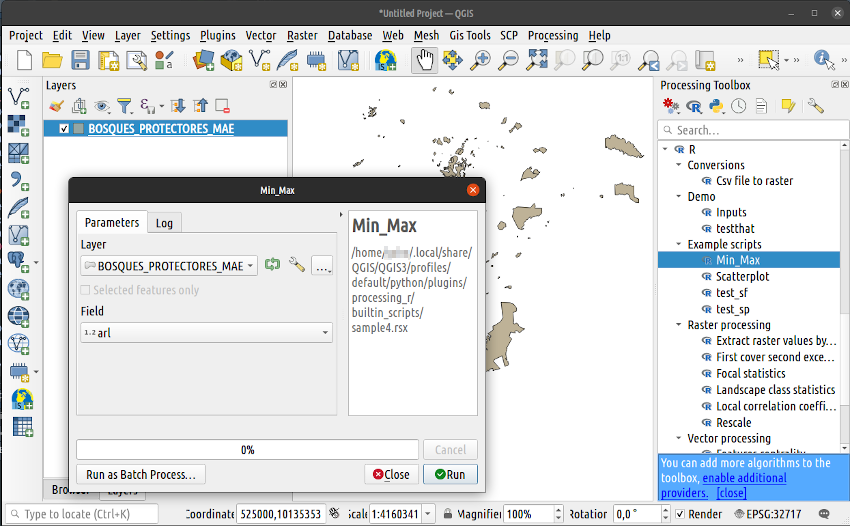
Task: Open project folder icon in toolbar
Action: pos(52,60)
